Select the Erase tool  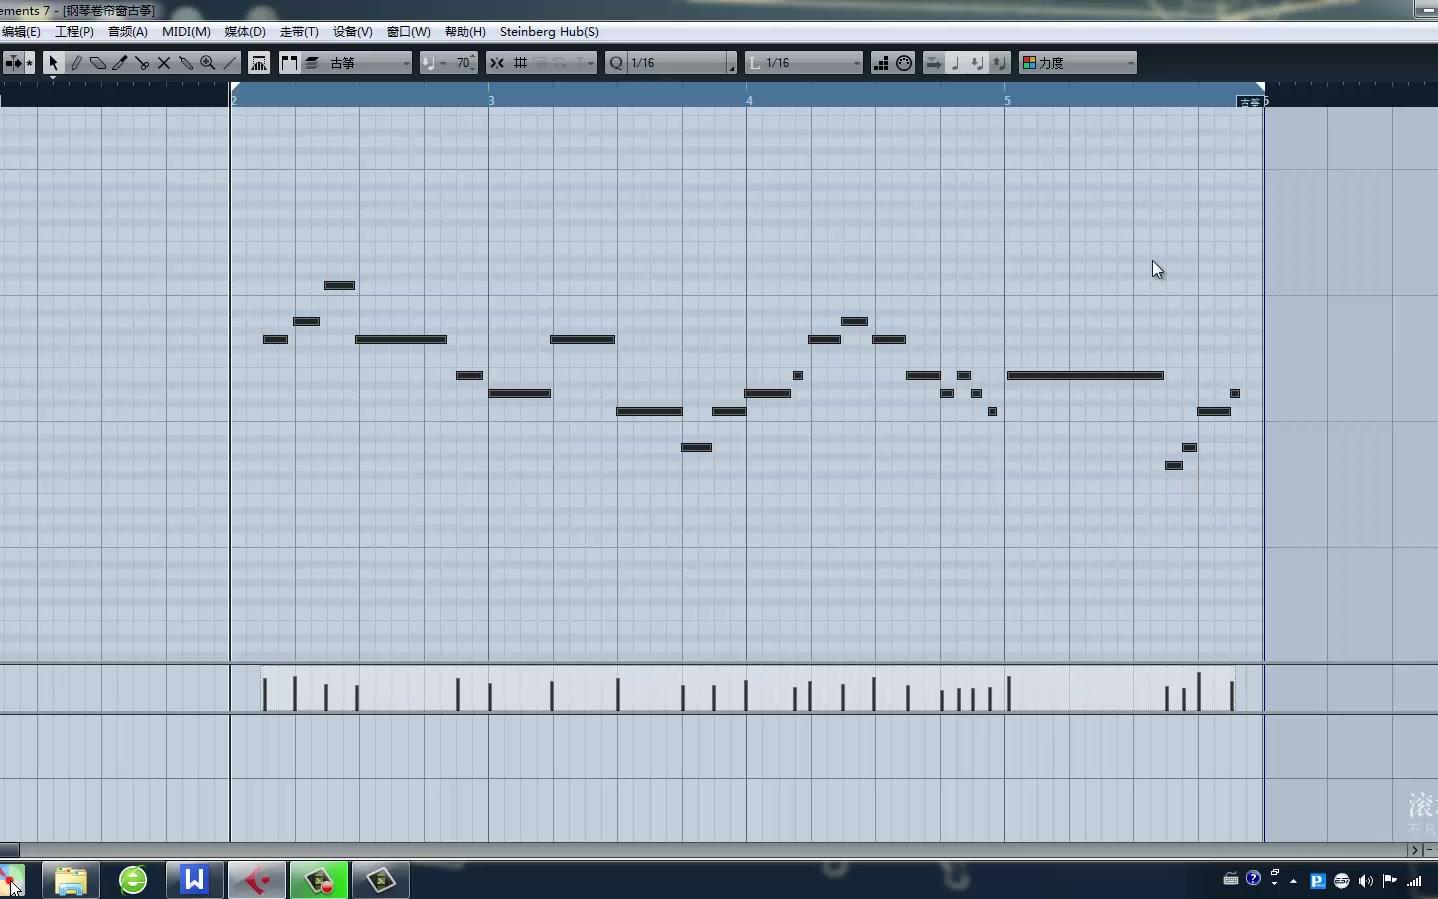[x=98, y=63]
